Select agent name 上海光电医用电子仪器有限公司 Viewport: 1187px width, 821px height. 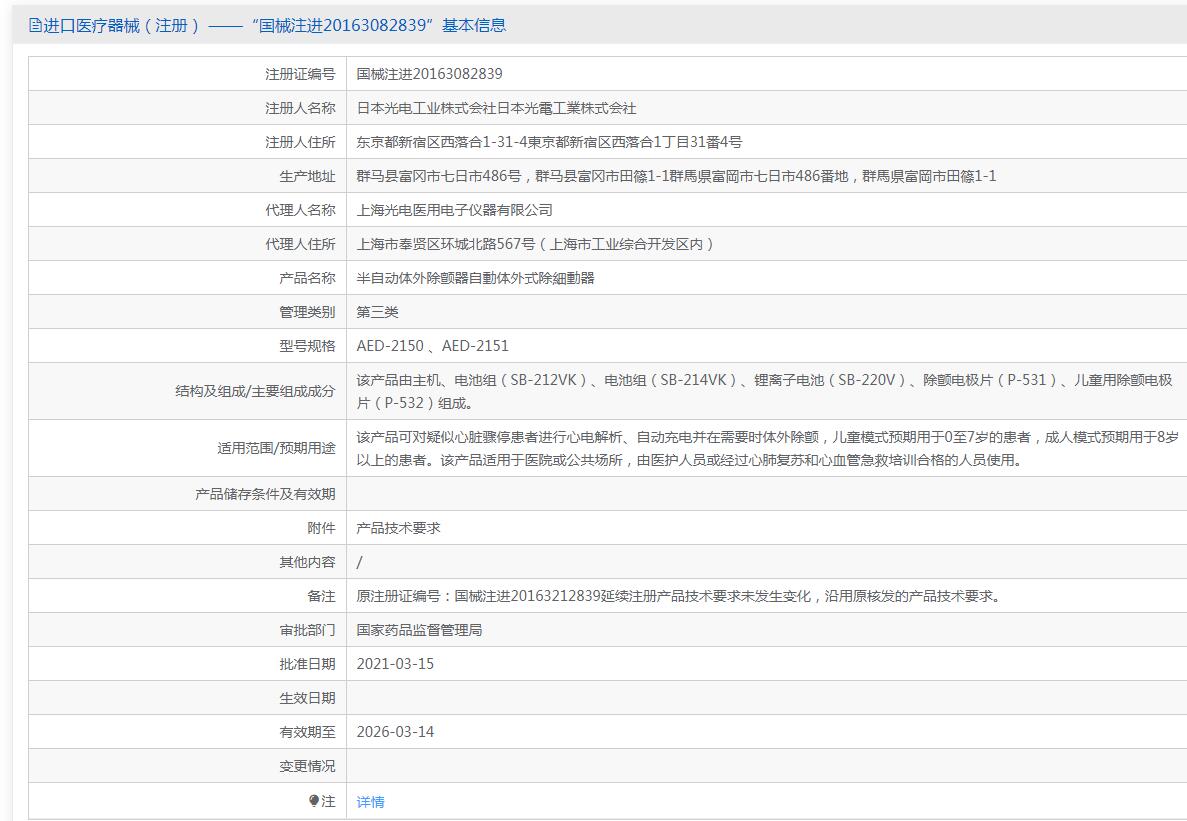454,210
